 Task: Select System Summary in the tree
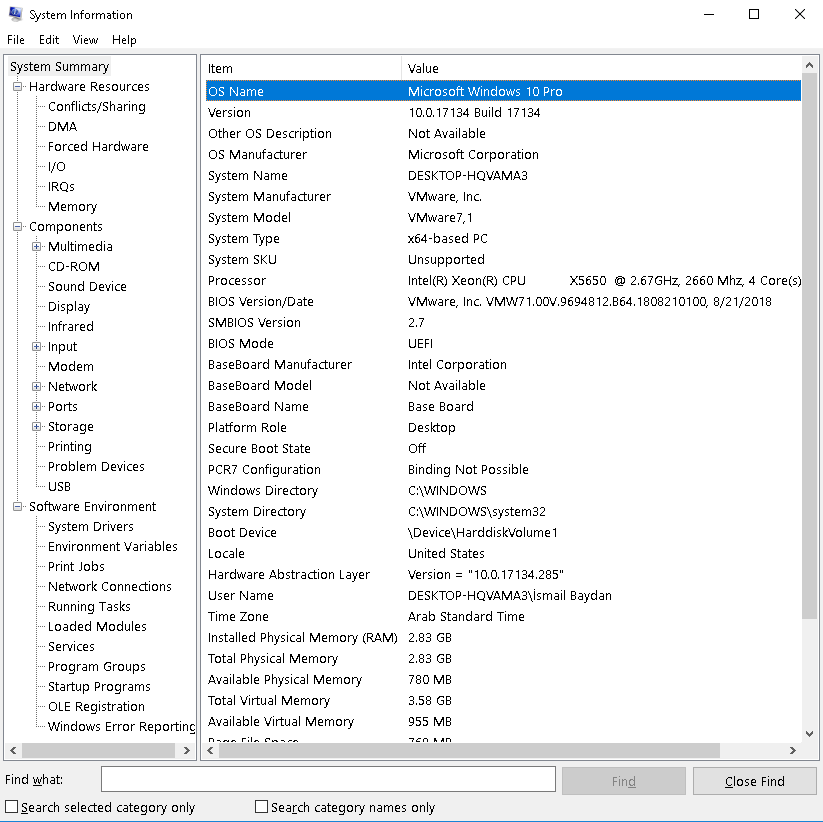point(59,67)
